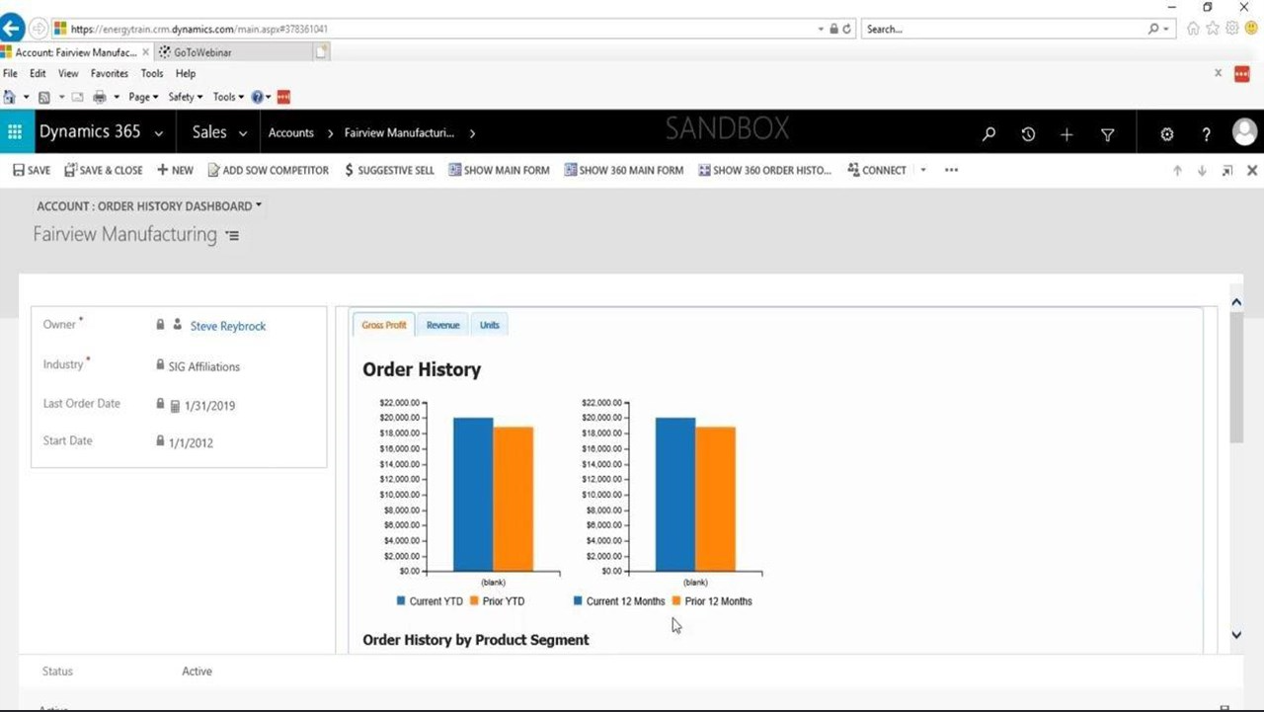Open the Safety dropdown in browser toolbar

(x=185, y=97)
